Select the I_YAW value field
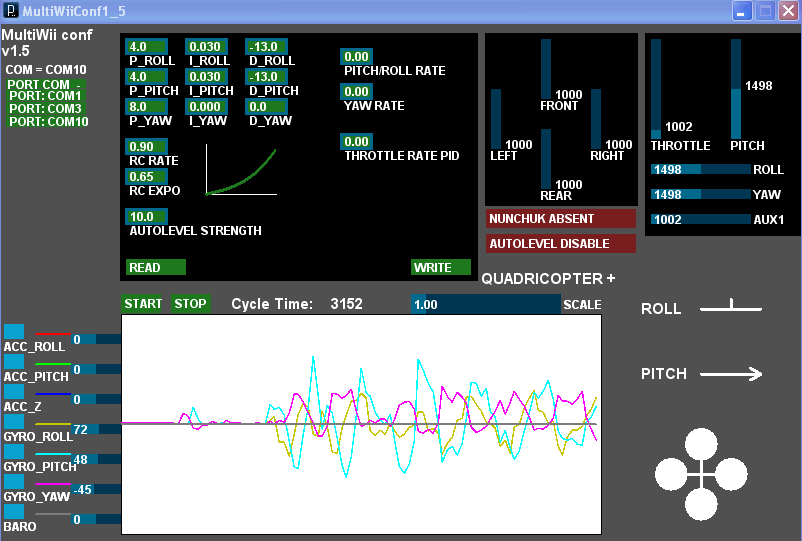 click(x=206, y=106)
